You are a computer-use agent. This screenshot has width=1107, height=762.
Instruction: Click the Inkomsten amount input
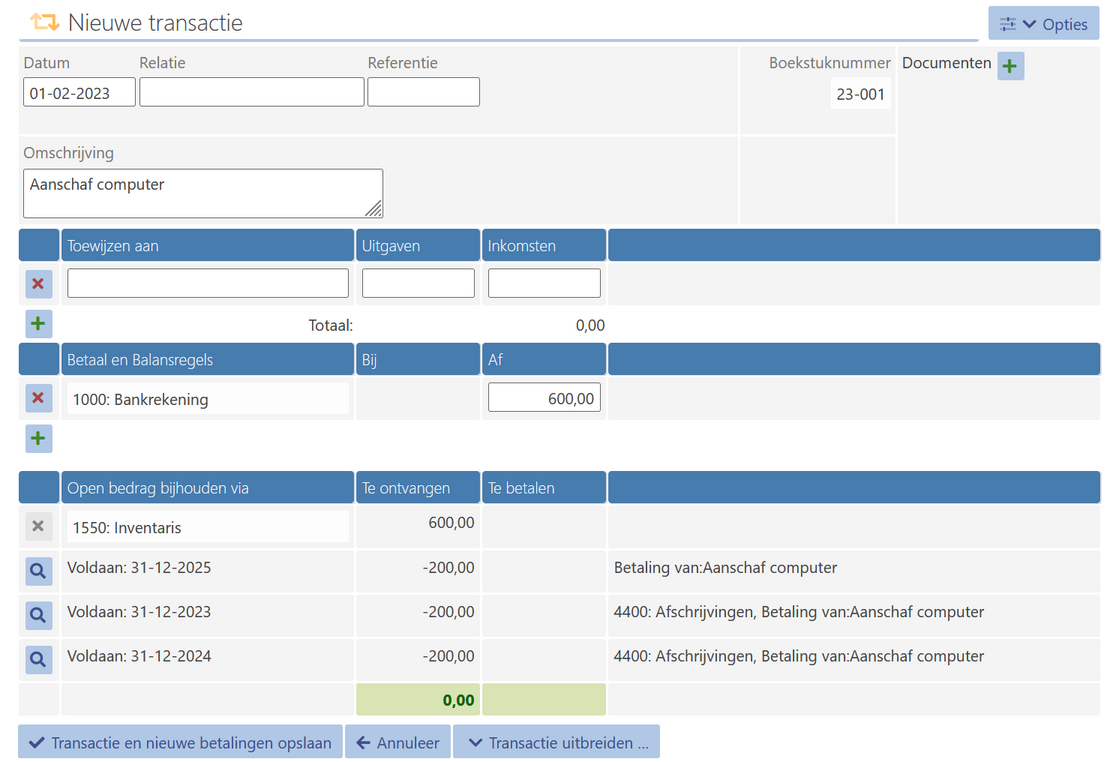[x=543, y=283]
